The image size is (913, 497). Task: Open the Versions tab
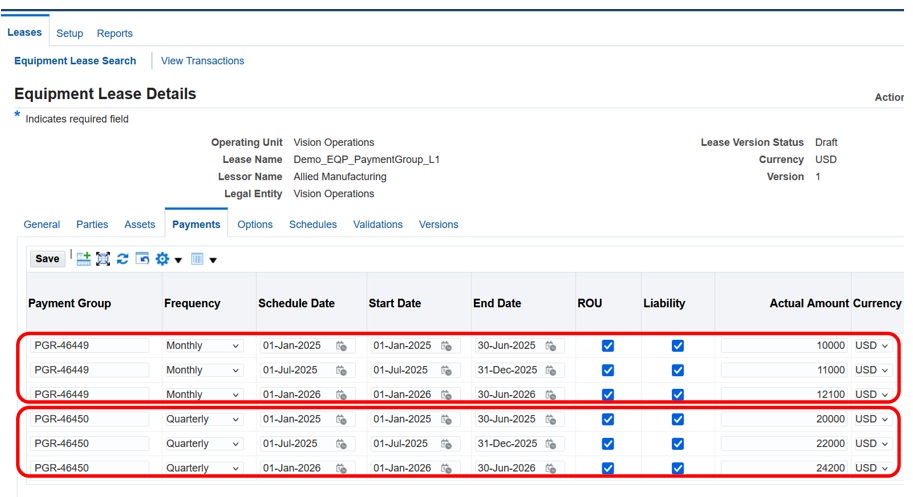(x=438, y=225)
